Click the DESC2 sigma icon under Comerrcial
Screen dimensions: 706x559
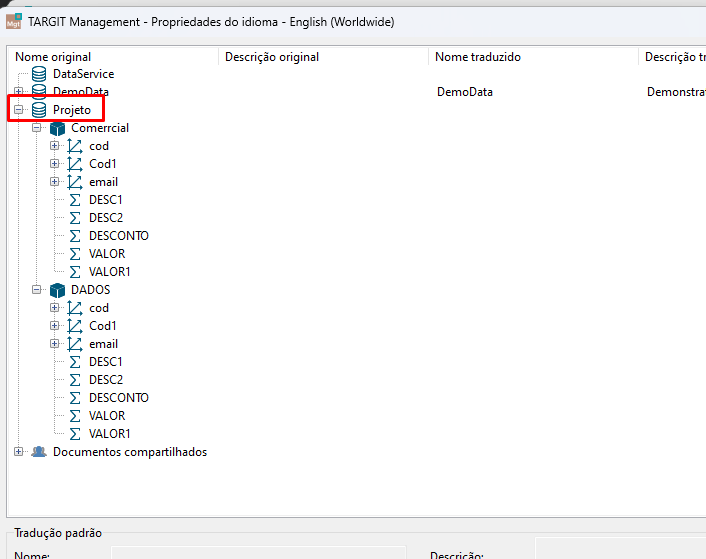[x=75, y=218]
